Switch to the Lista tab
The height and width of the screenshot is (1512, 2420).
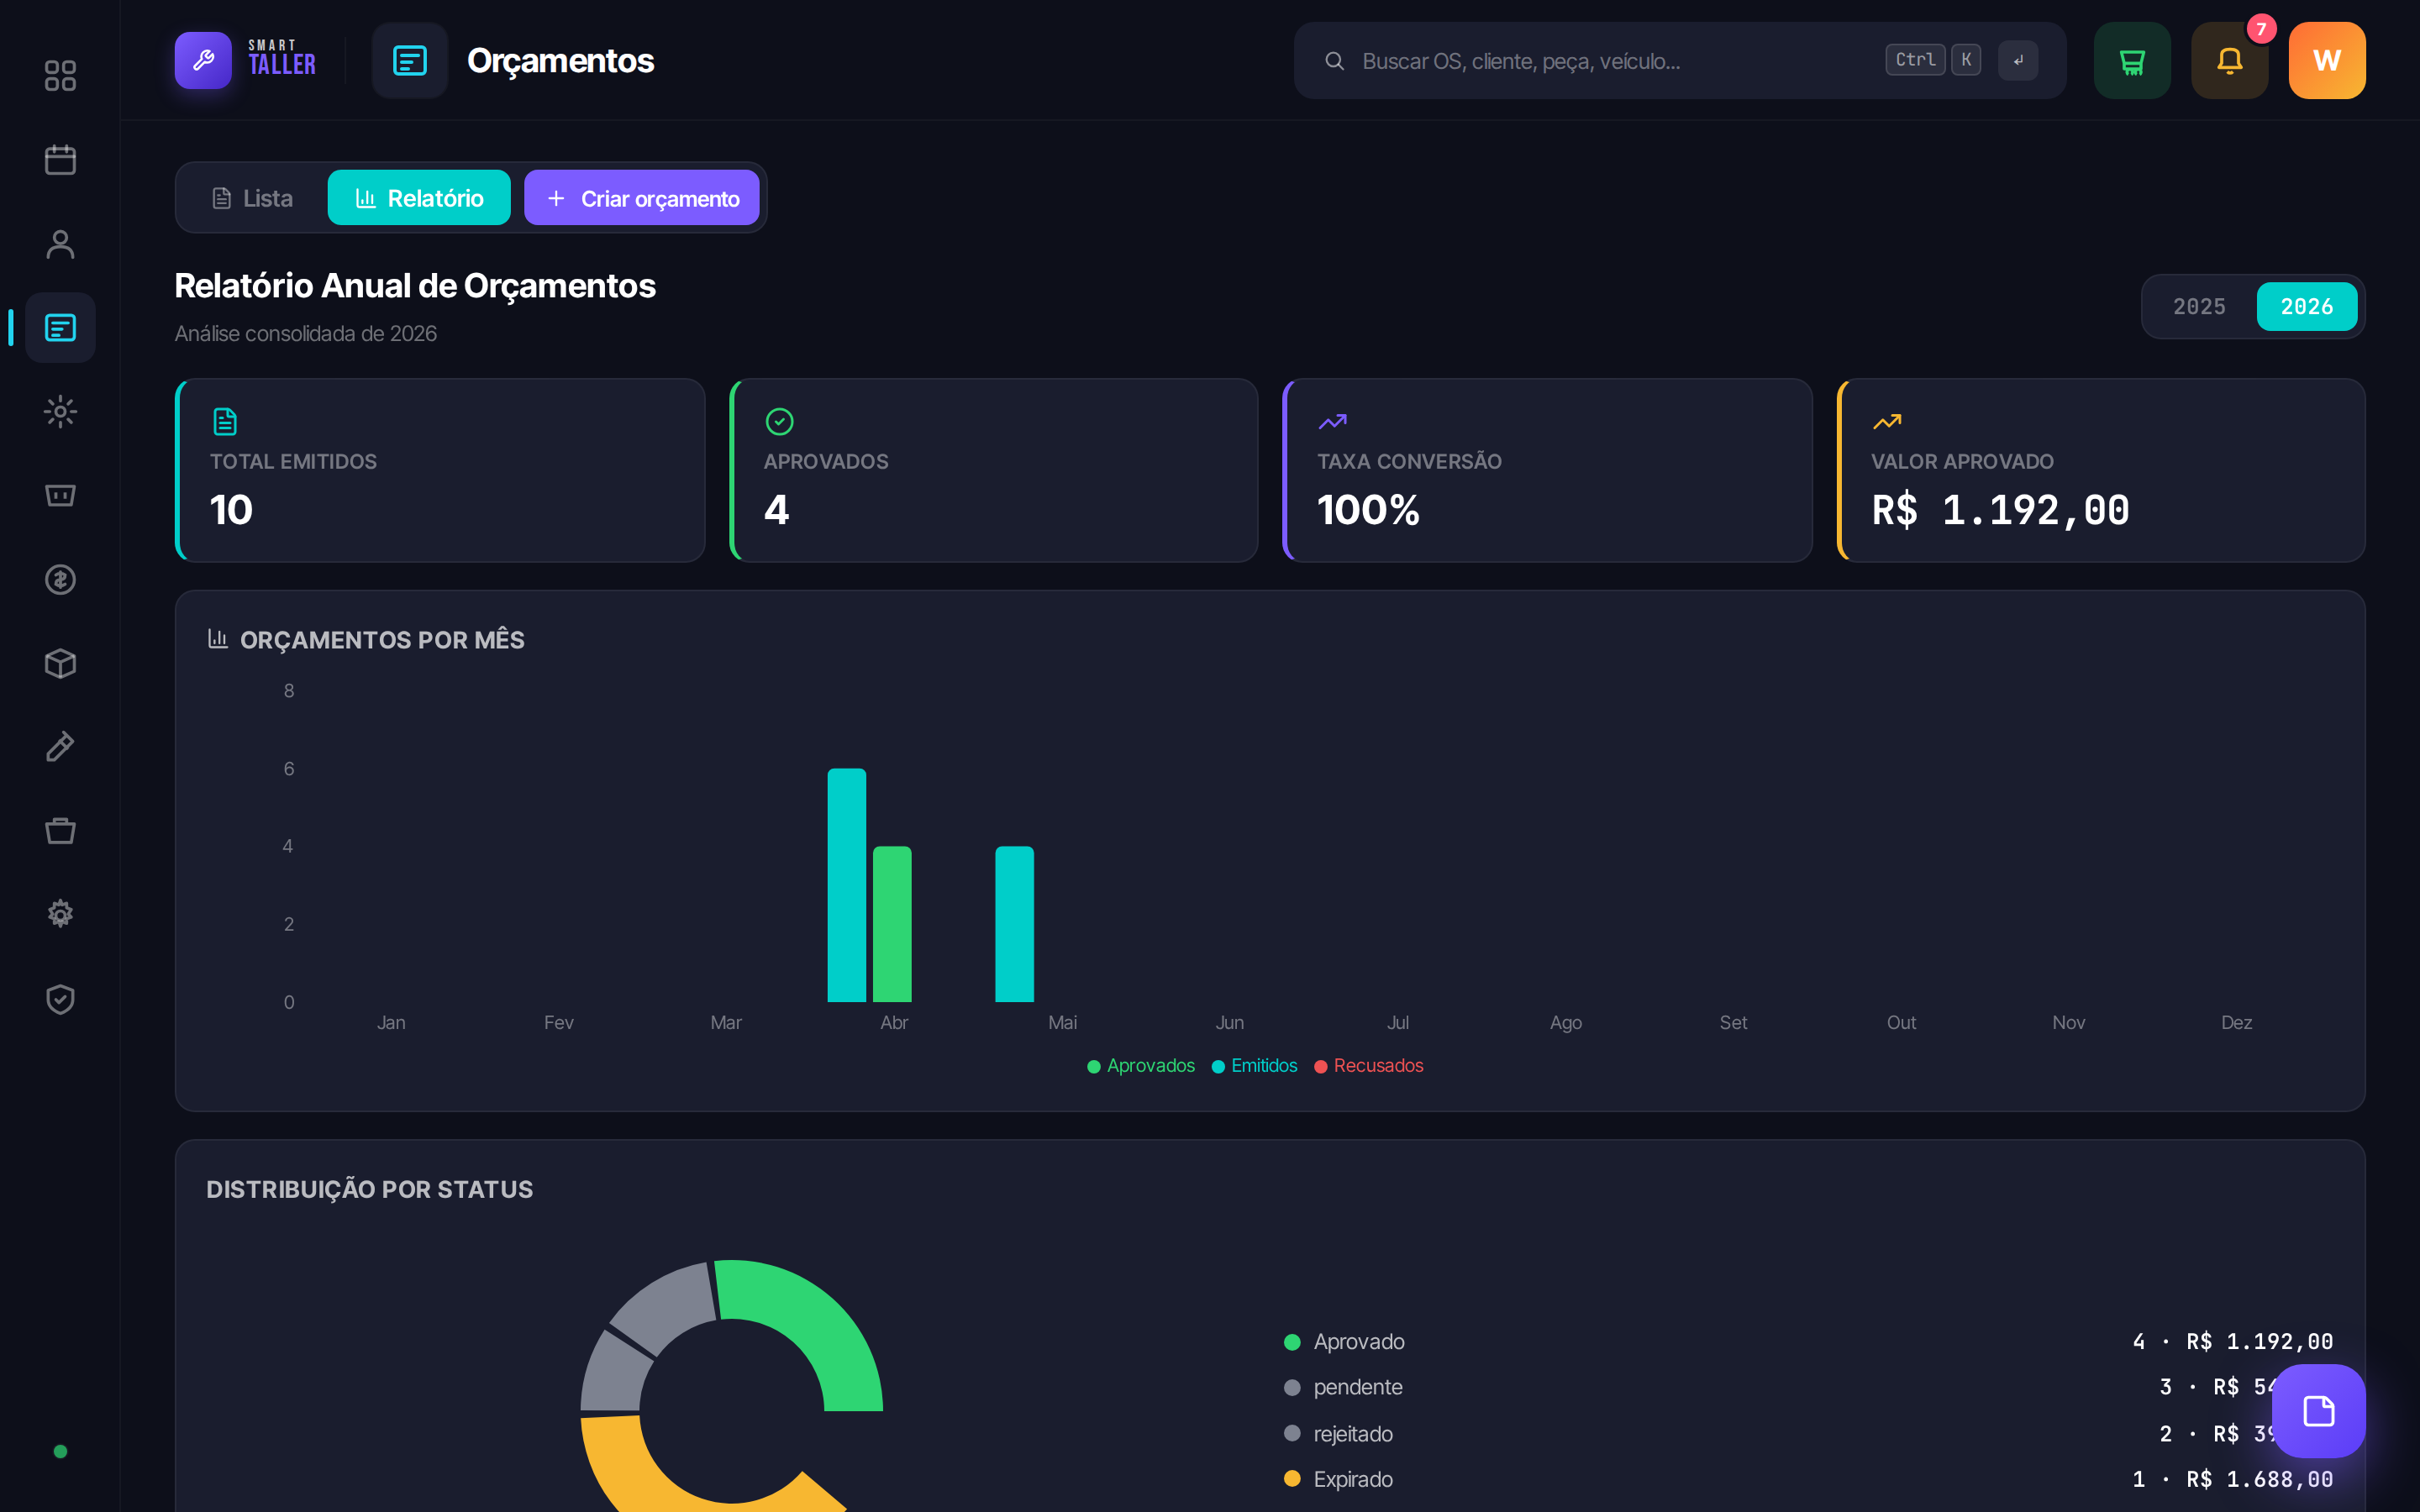pos(252,198)
